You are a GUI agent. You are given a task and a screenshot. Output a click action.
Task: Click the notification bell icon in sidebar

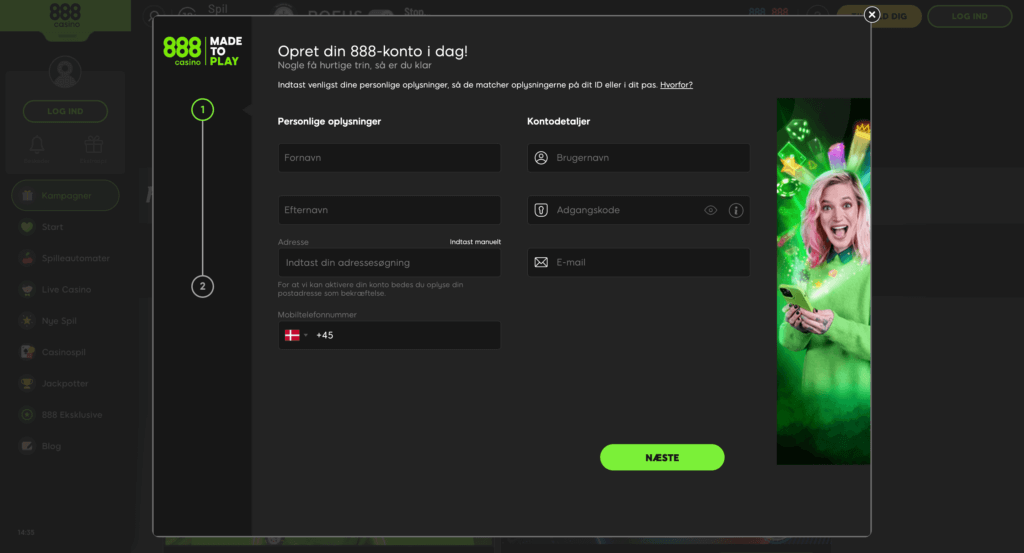tap(37, 145)
